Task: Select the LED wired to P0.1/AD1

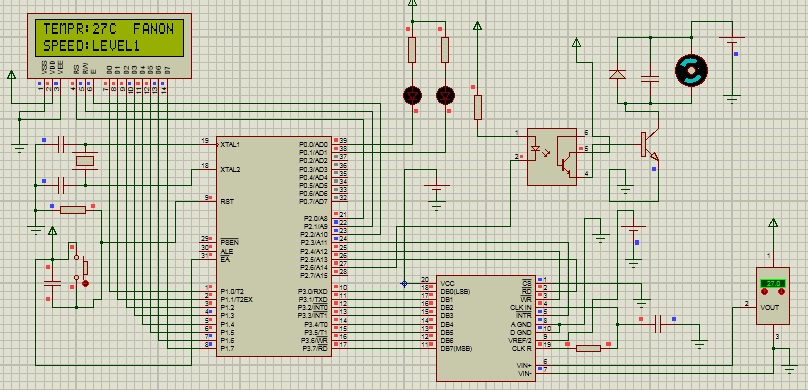Action: point(445,95)
